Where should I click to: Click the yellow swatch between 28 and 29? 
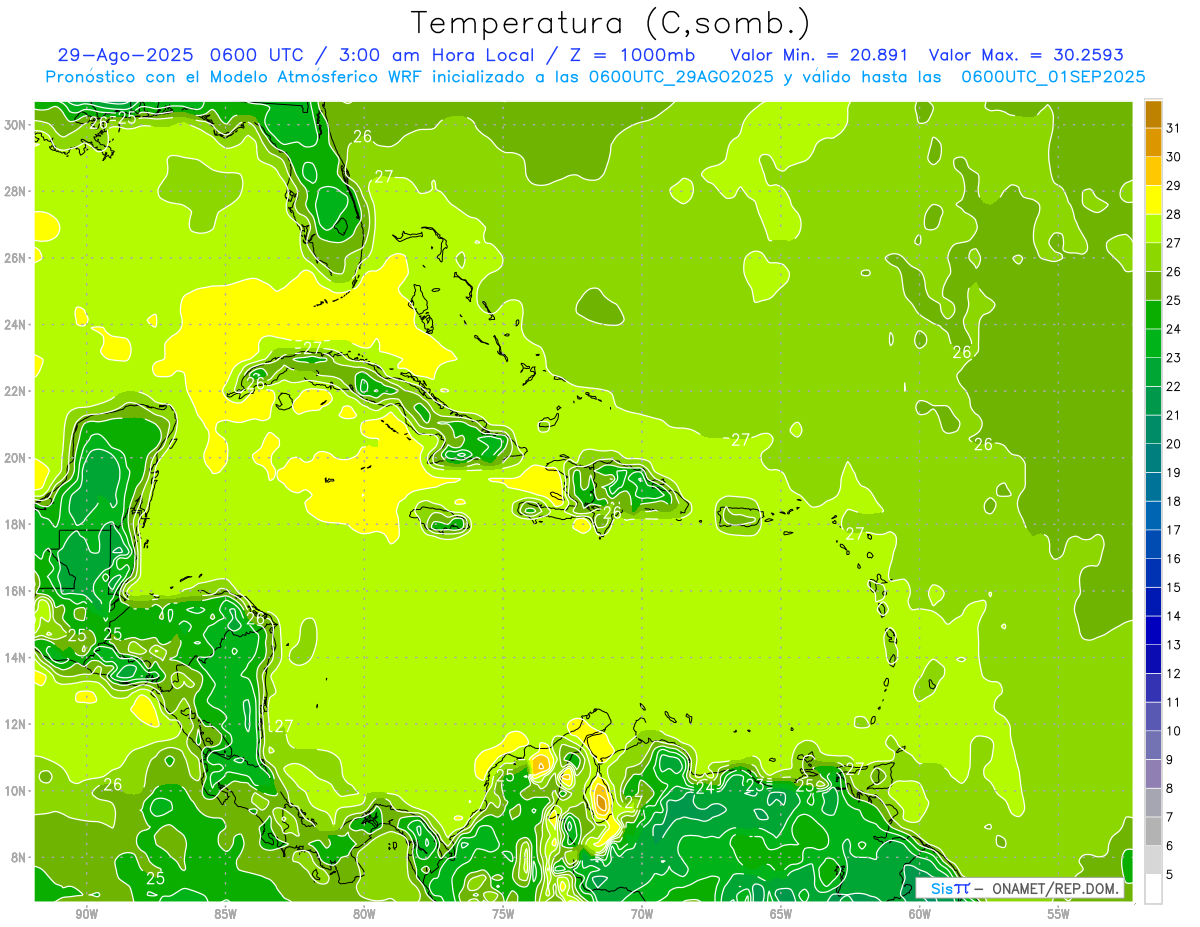pyautogui.click(x=1153, y=200)
